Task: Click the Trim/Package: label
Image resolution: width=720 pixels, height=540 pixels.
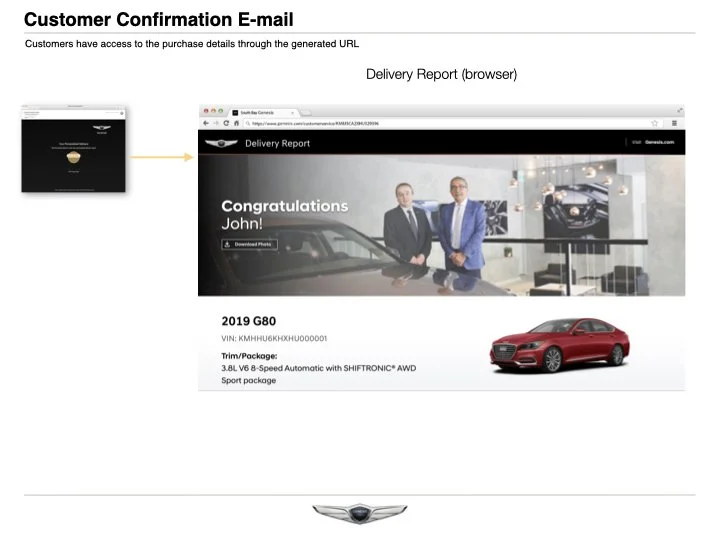Action: (249, 356)
